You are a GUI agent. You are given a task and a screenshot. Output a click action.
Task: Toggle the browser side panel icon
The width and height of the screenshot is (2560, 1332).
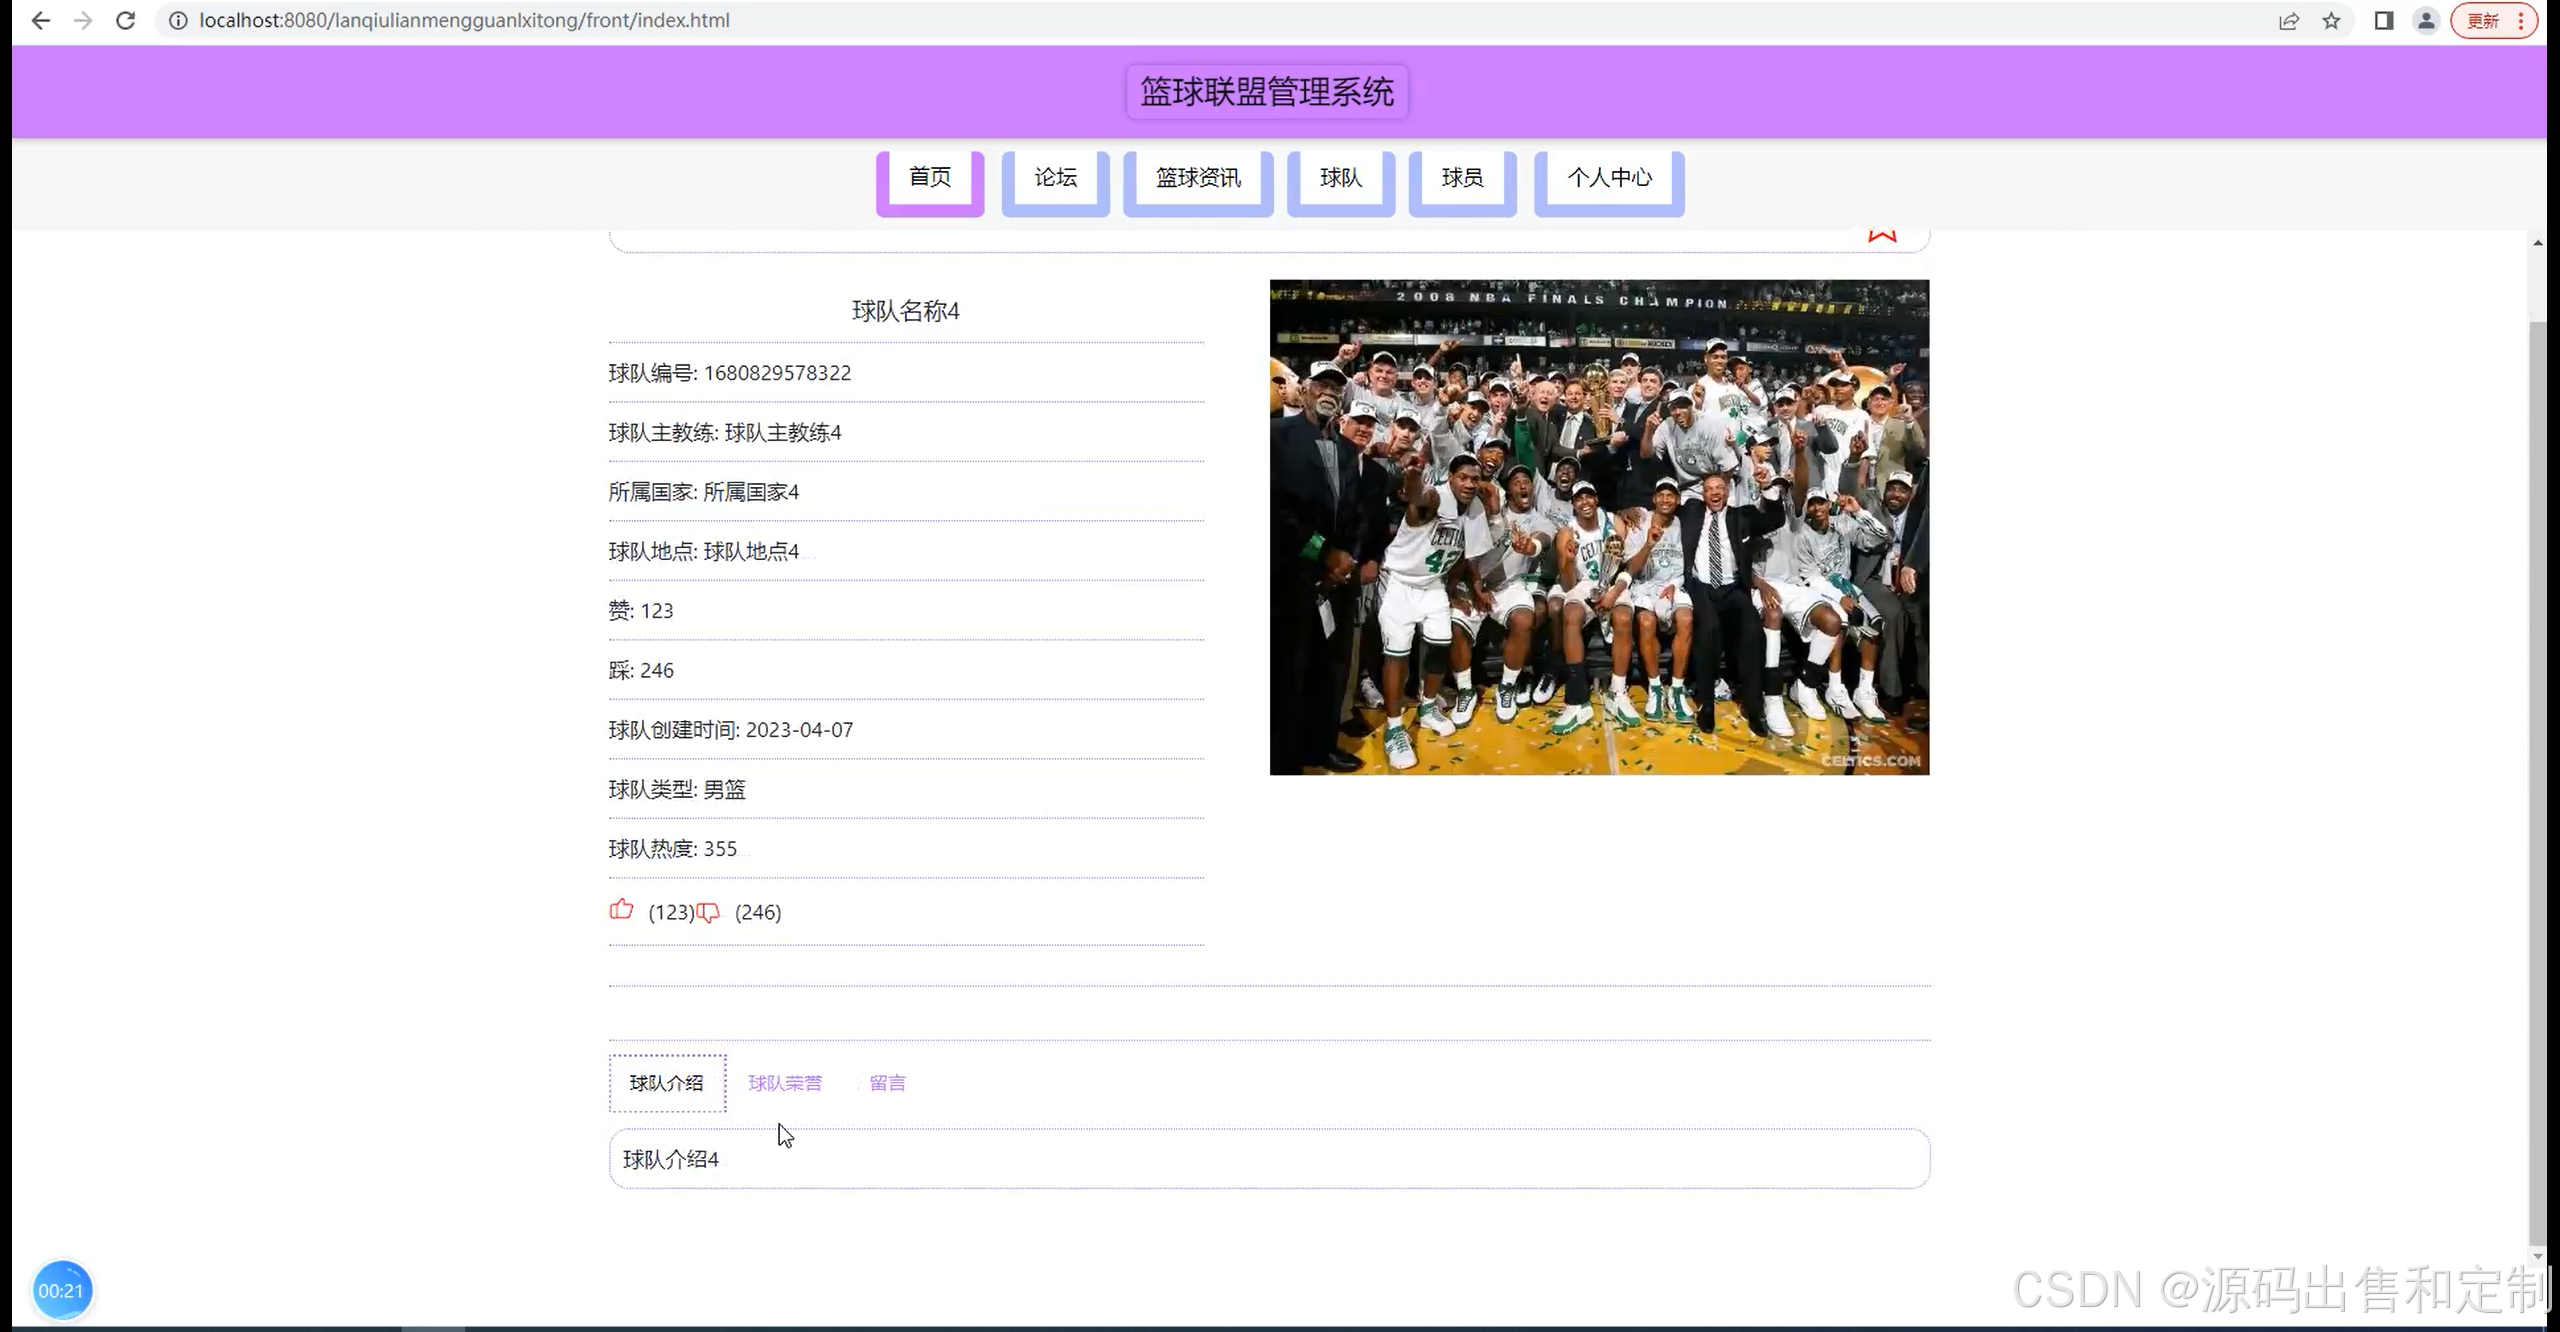(2383, 20)
